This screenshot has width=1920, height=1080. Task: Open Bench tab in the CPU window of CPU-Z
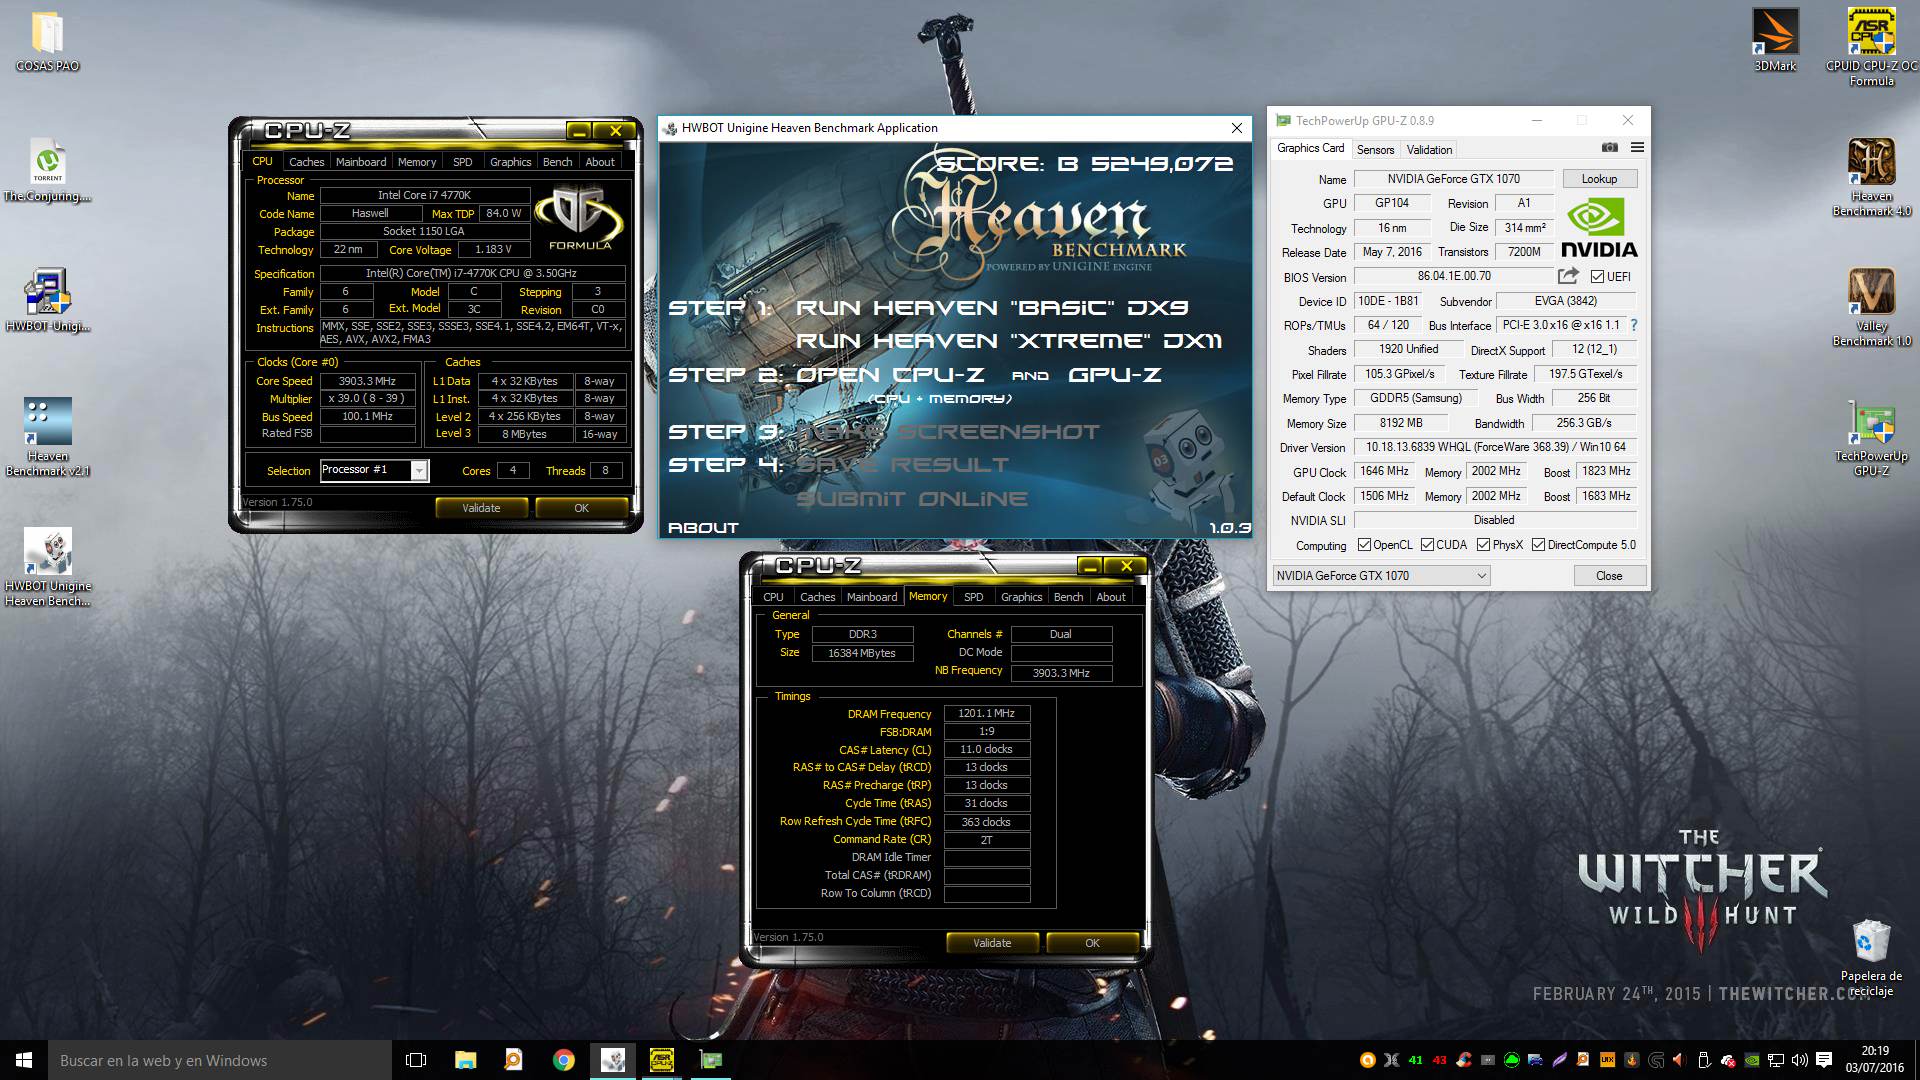pyautogui.click(x=557, y=161)
